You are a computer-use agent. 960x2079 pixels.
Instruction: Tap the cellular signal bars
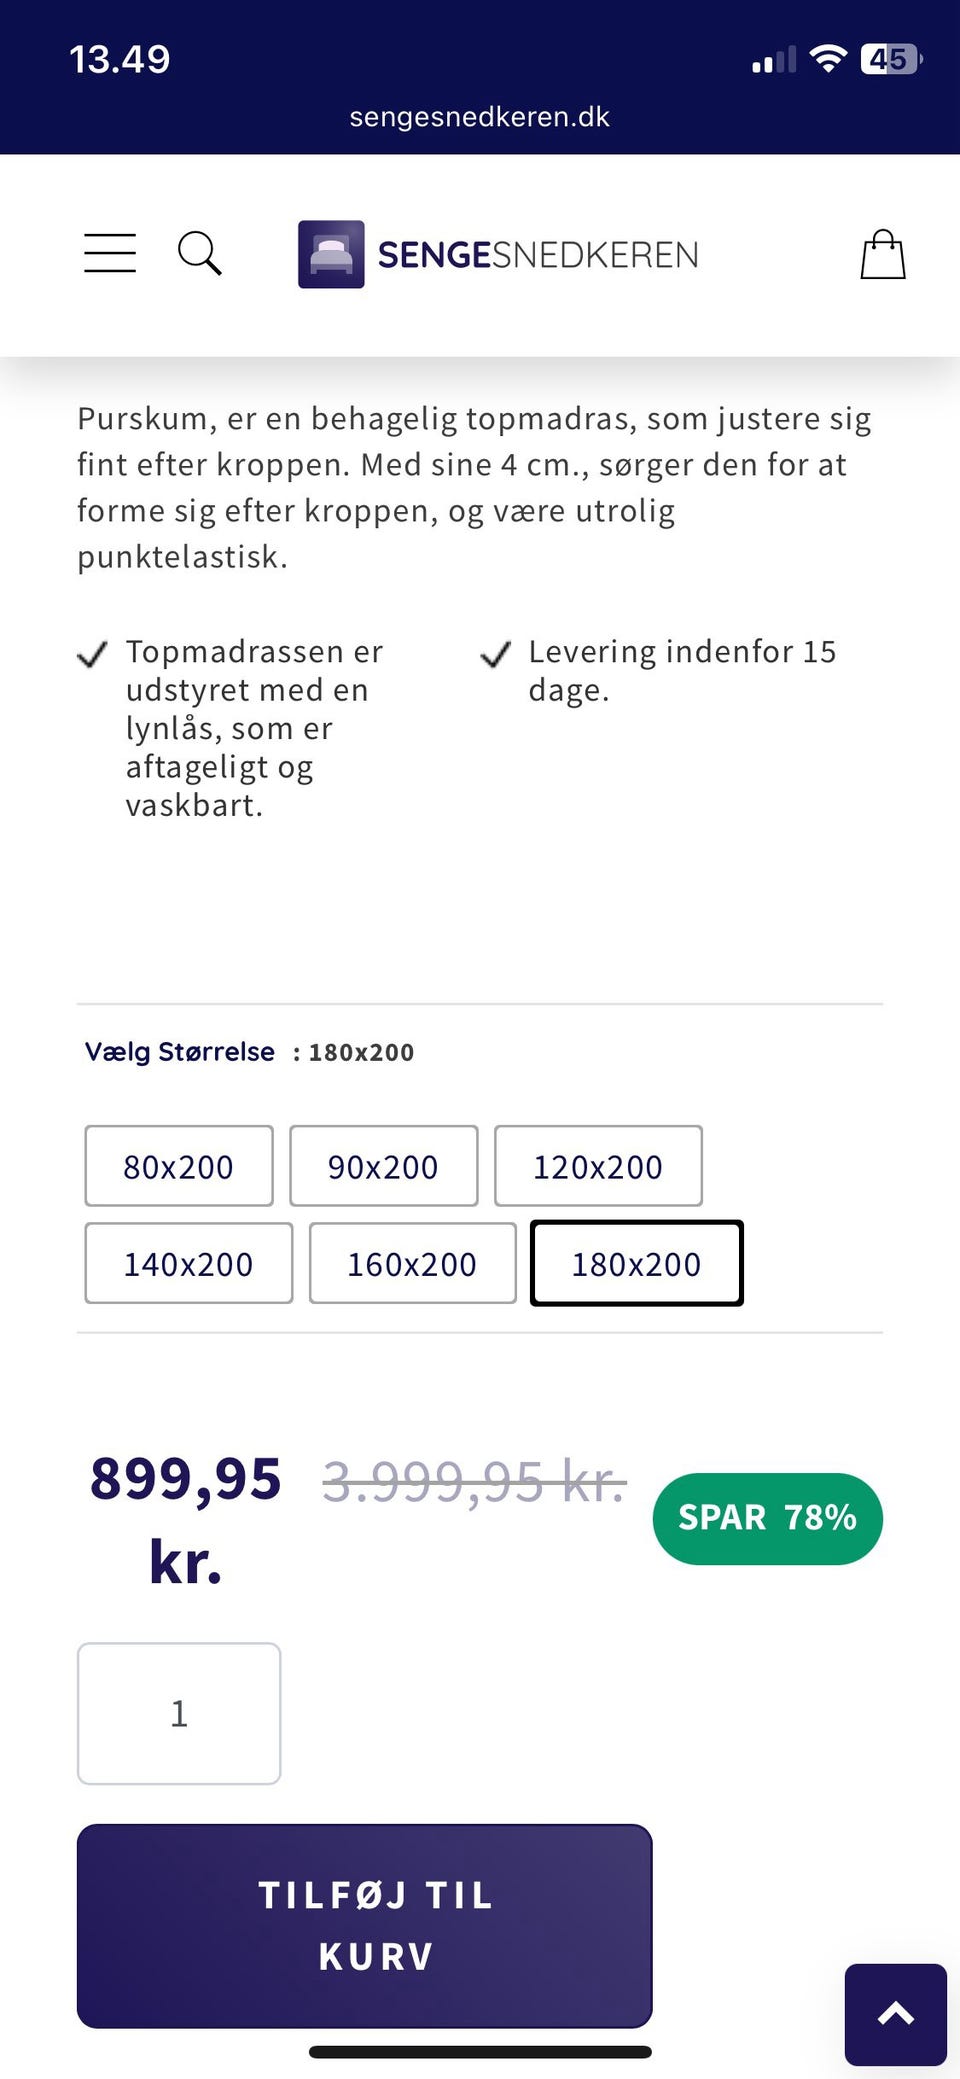coord(774,60)
